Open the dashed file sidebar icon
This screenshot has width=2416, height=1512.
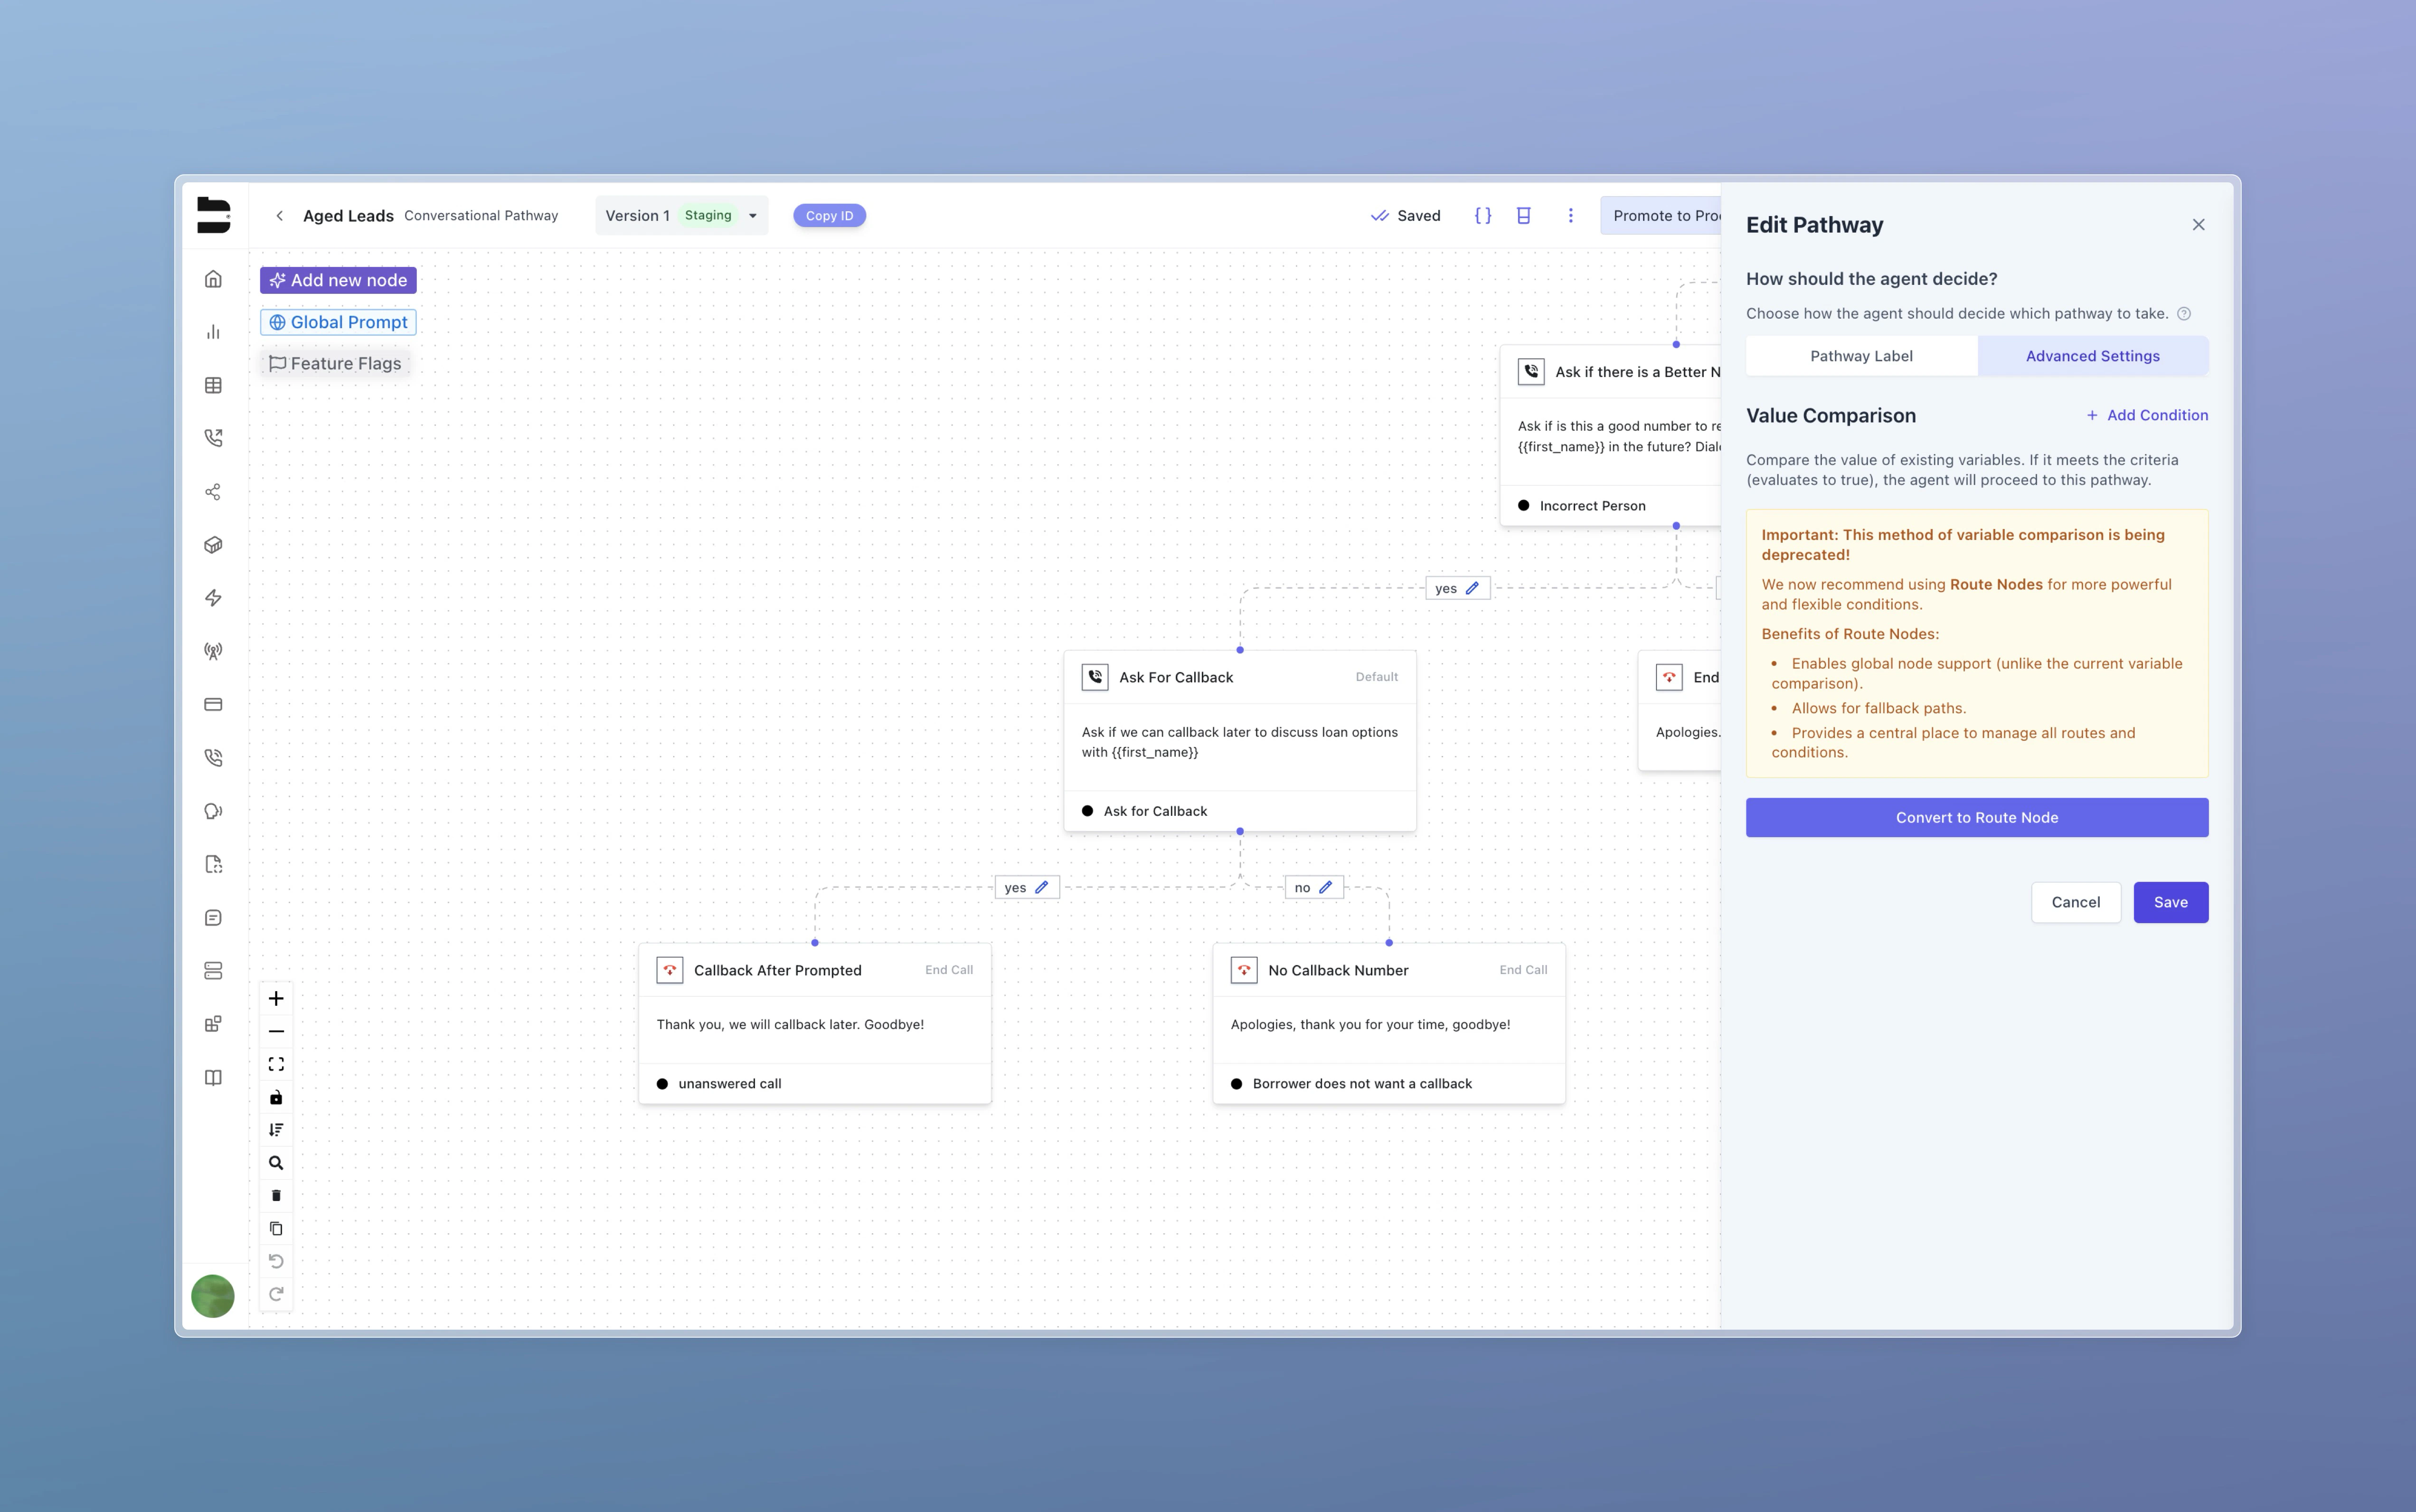click(x=213, y=864)
